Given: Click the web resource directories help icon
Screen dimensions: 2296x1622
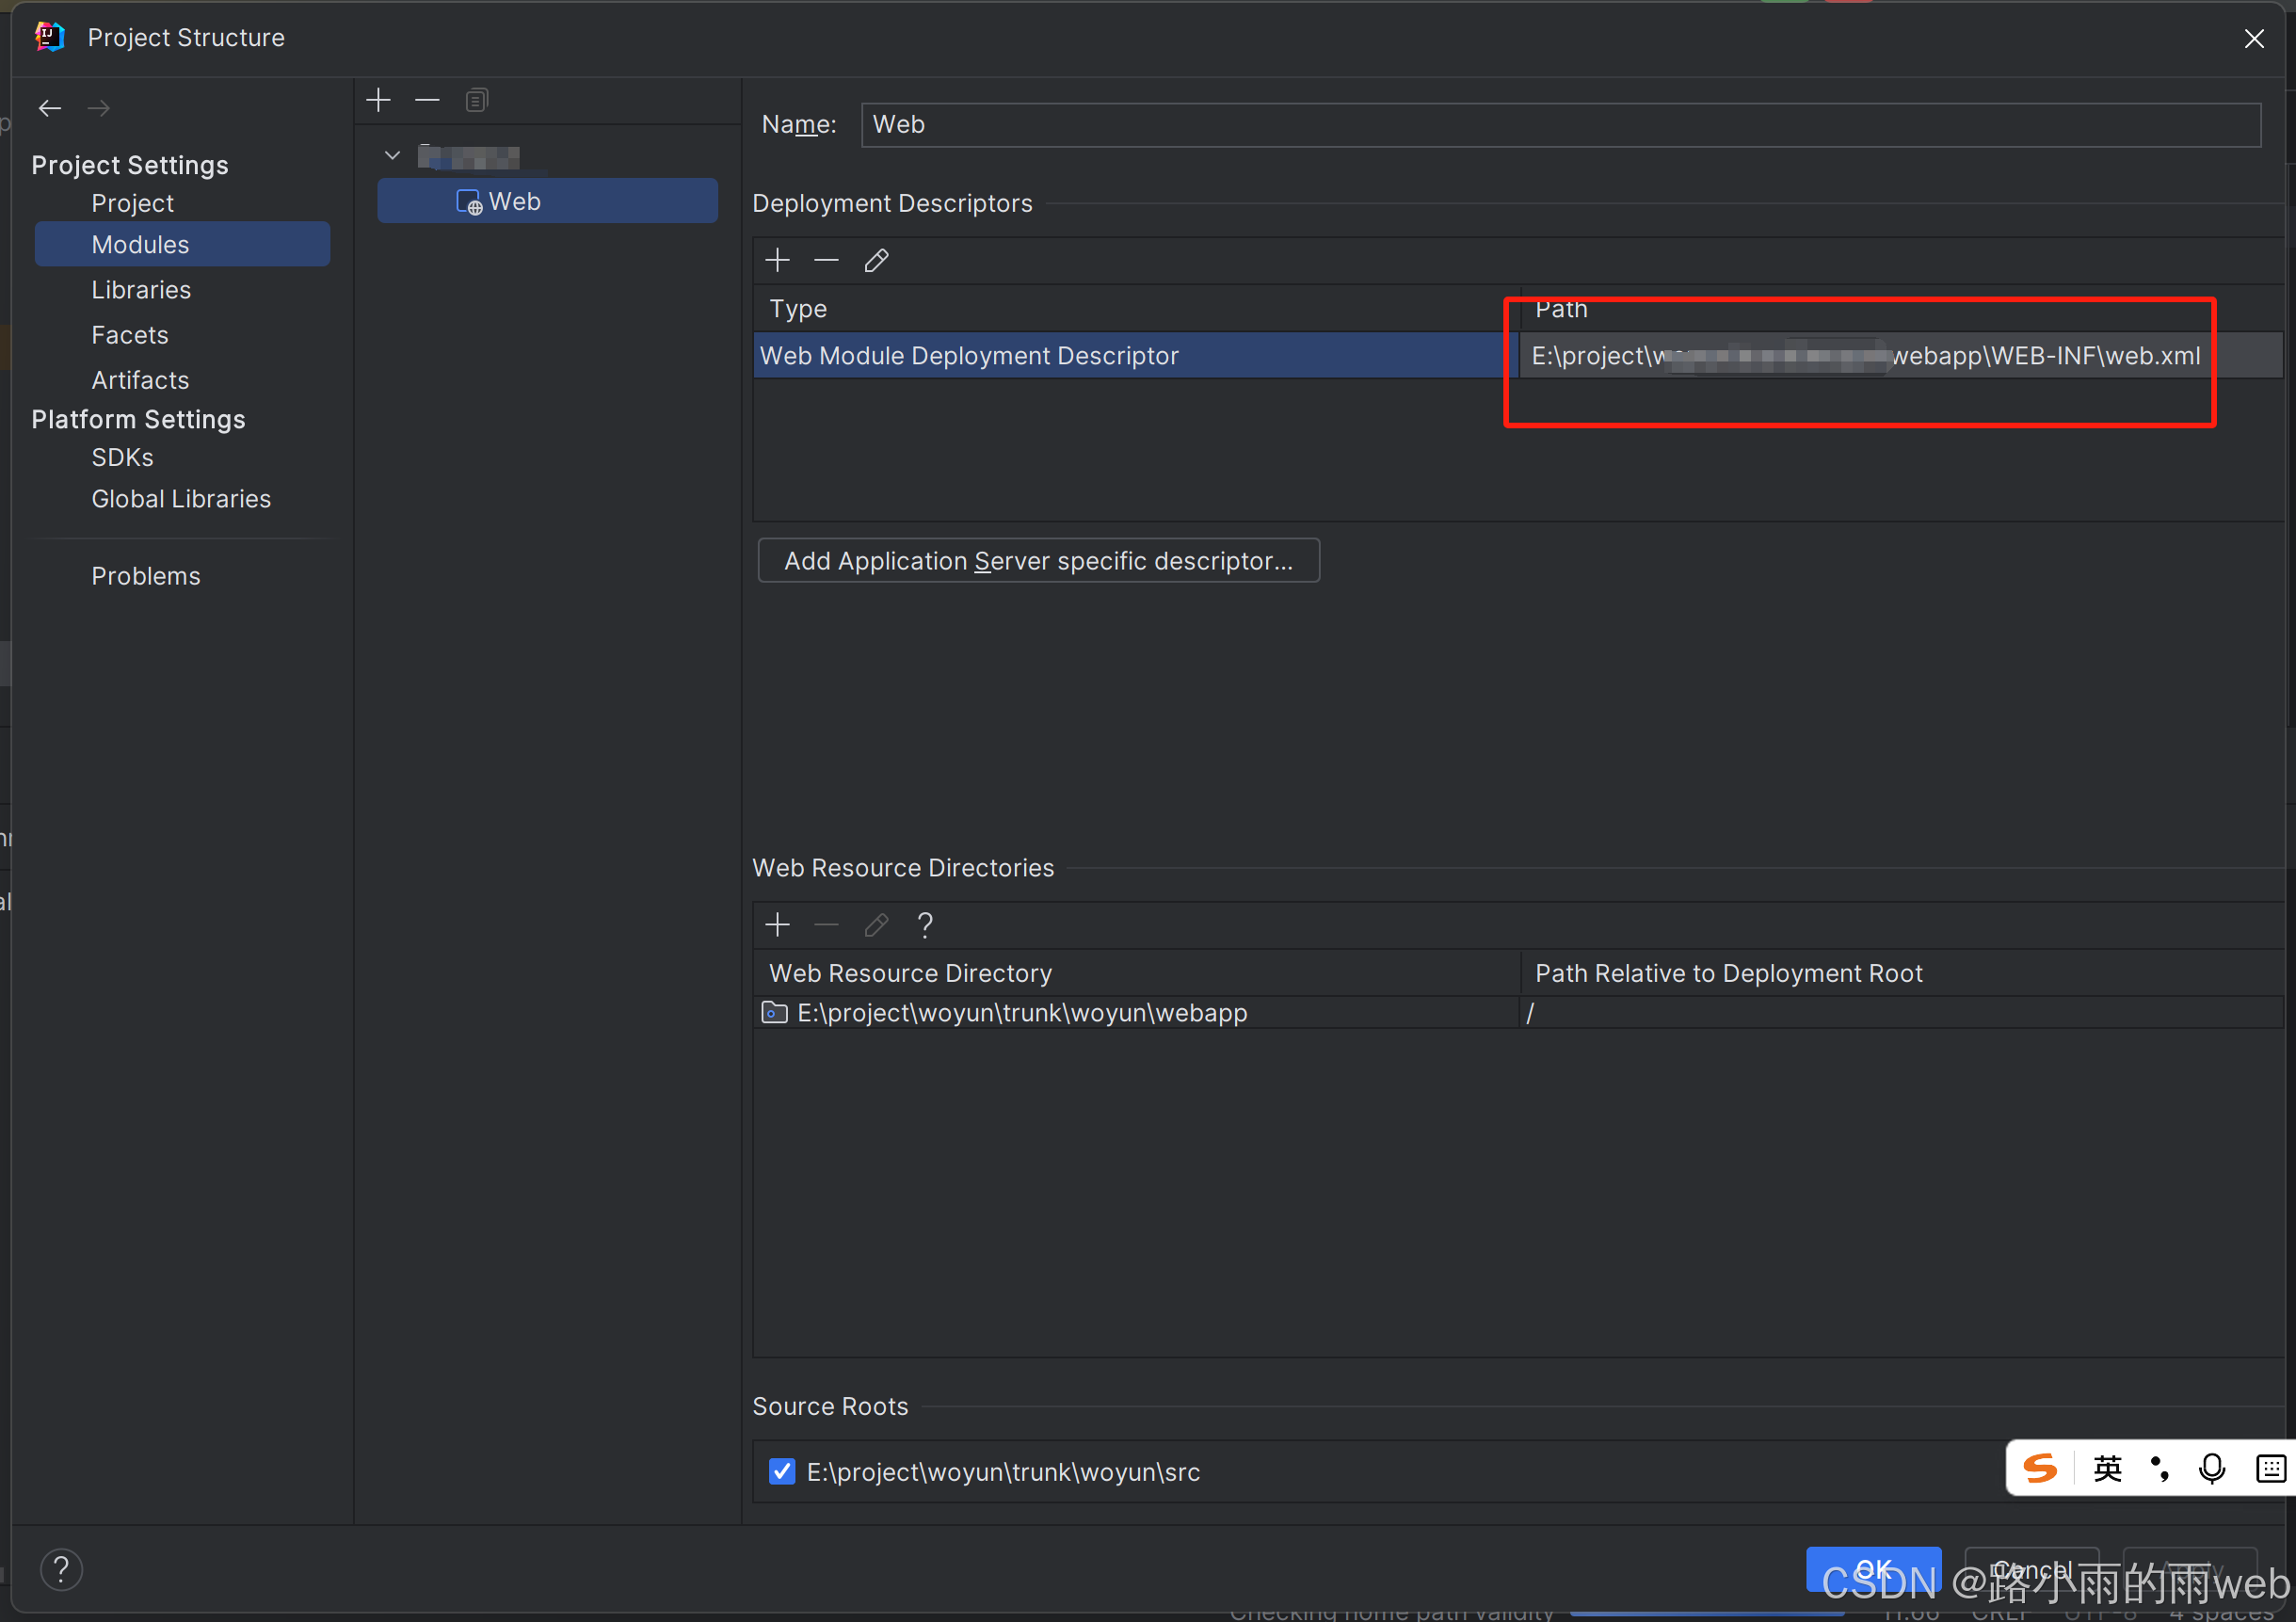Looking at the screenshot, I should (925, 925).
